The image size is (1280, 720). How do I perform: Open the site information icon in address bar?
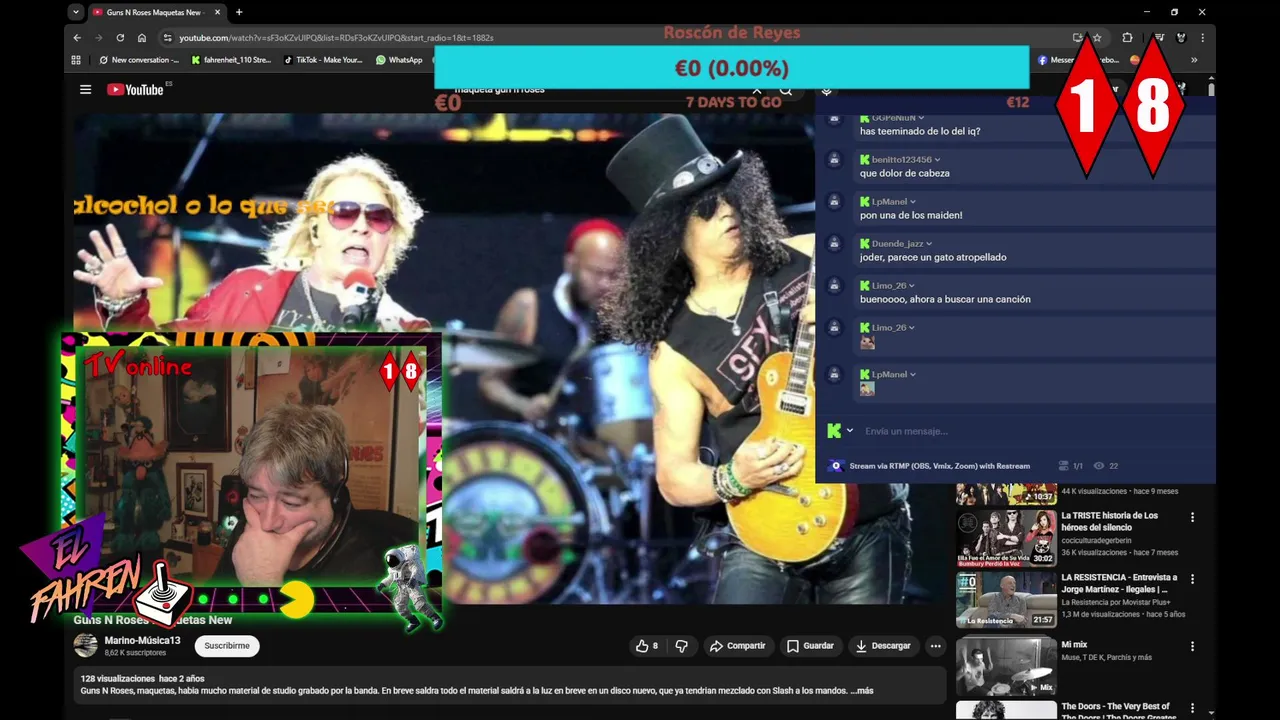tap(167, 37)
